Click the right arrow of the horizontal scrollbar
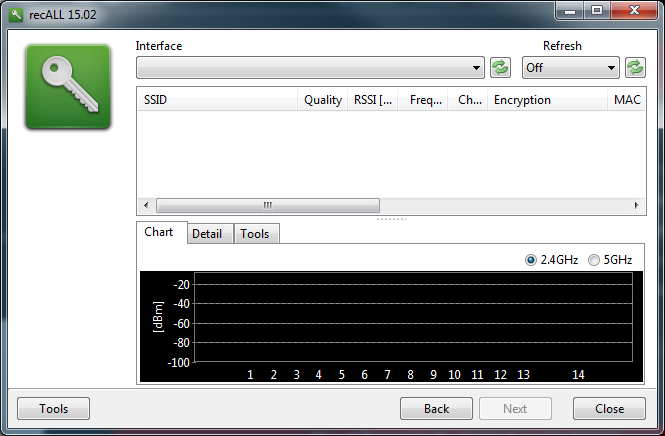The height and width of the screenshot is (436, 665). [637, 205]
